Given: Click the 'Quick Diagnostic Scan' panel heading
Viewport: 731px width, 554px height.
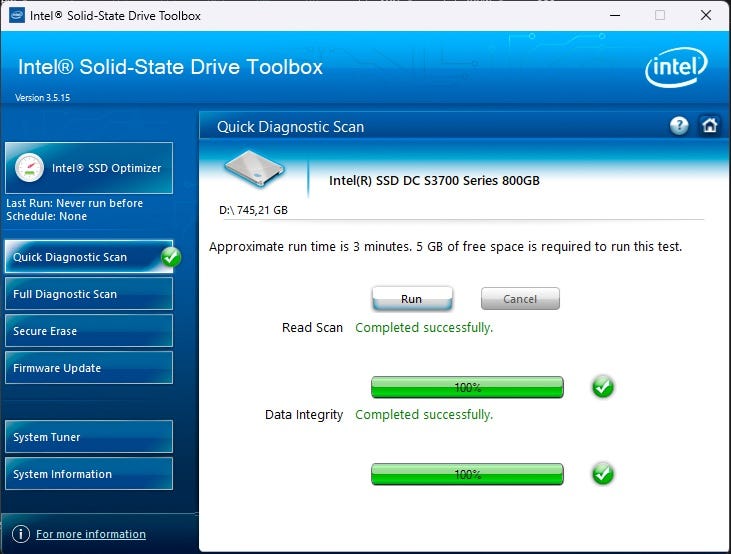Looking at the screenshot, I should 290,127.
